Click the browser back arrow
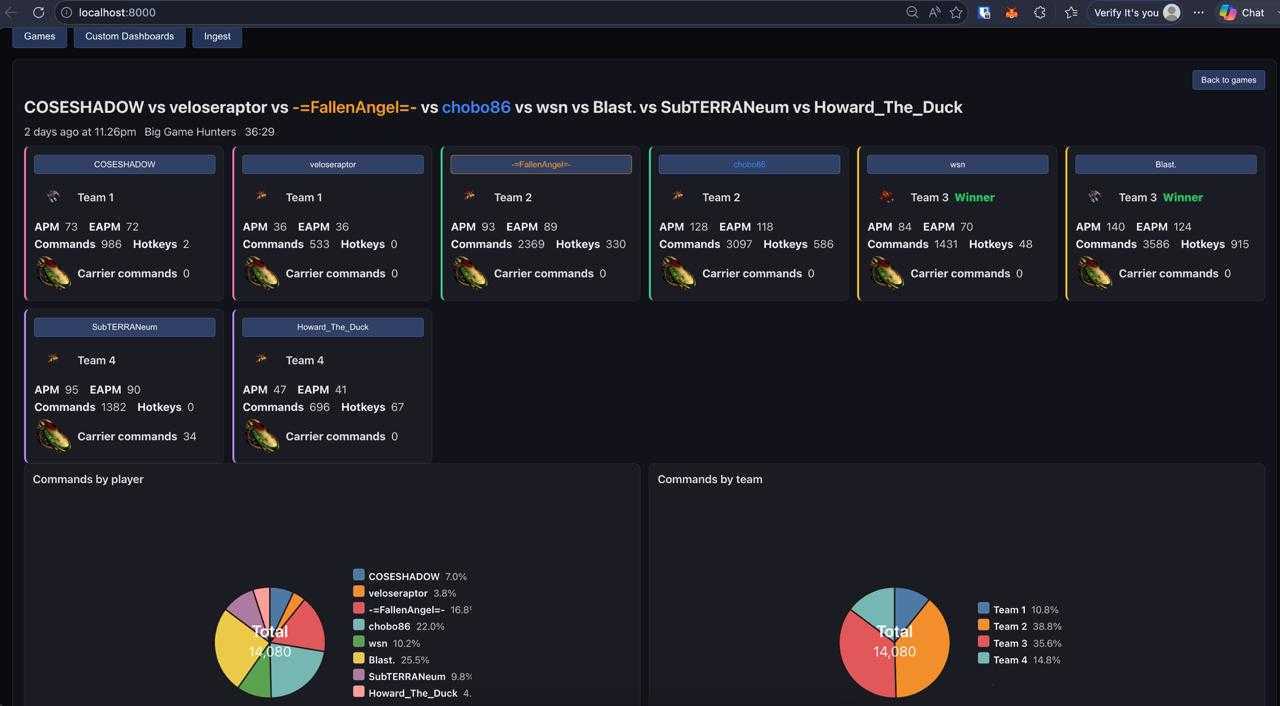Image resolution: width=1280 pixels, height=706 pixels. [x=12, y=13]
